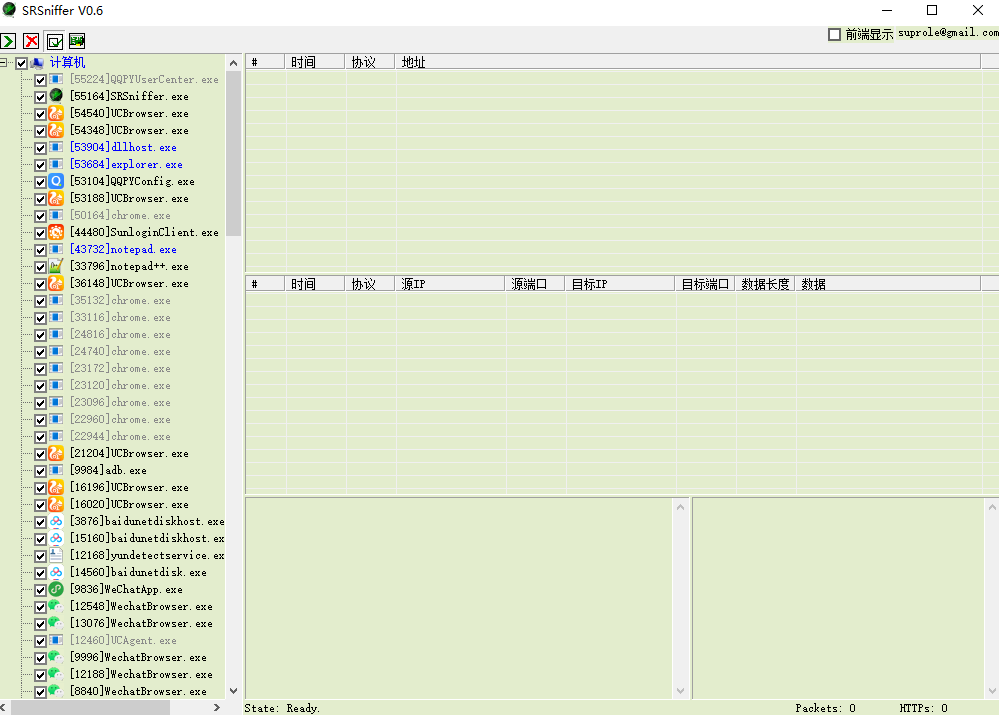The width and height of the screenshot is (999, 715).
Task: Select [15160]baidunetdiskhost in the tree
Action: (x=147, y=538)
